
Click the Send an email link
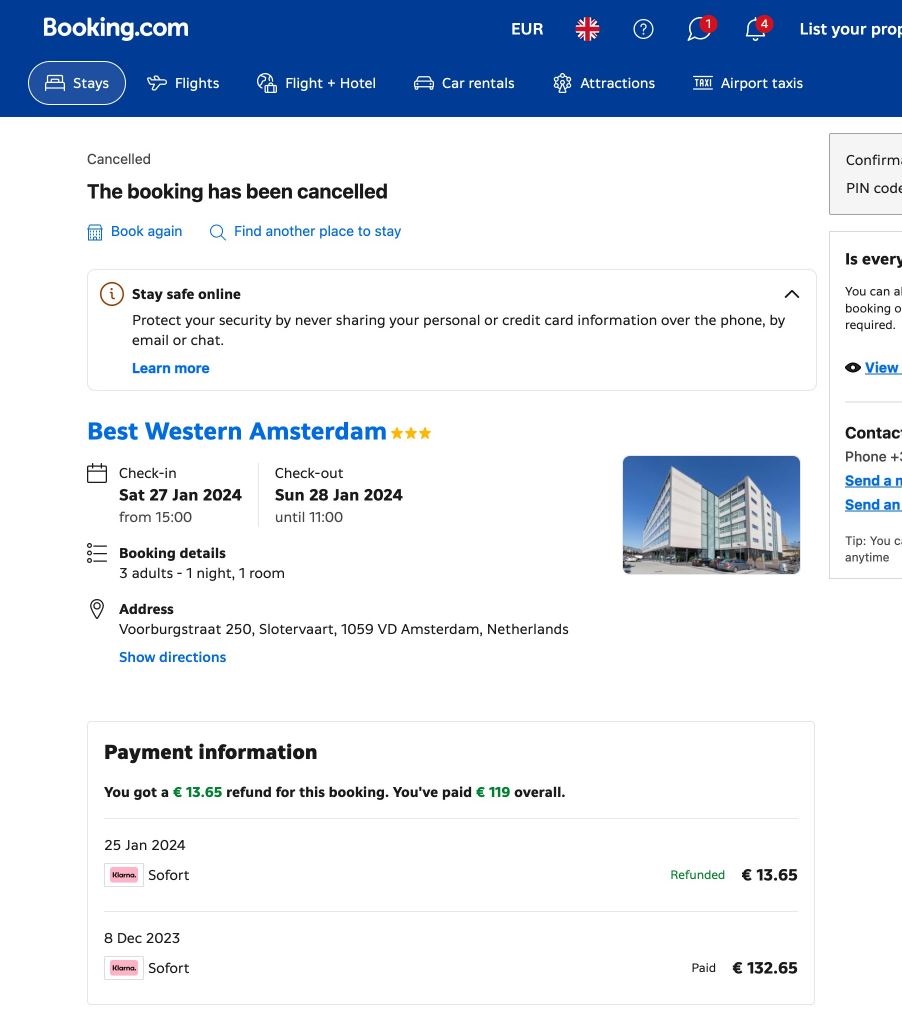pos(873,505)
